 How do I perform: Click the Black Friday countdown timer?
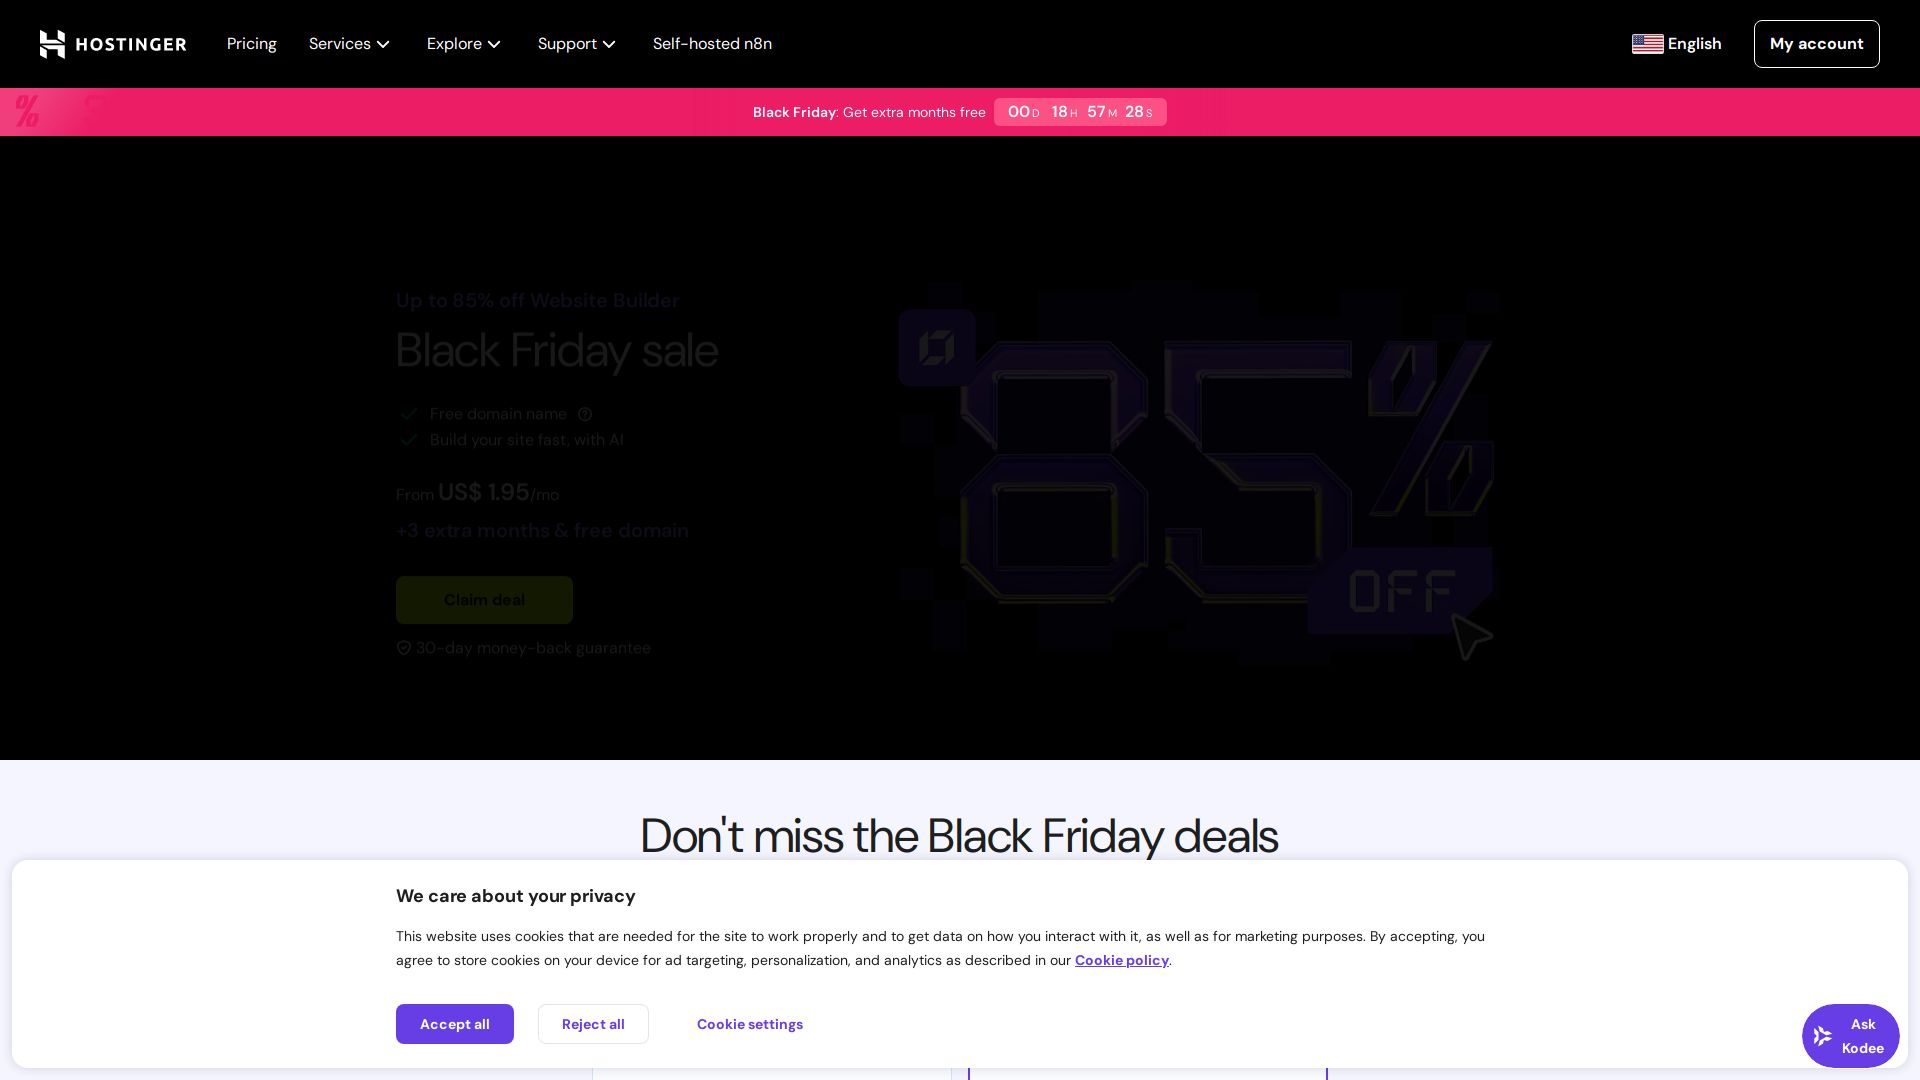pyautogui.click(x=1080, y=112)
